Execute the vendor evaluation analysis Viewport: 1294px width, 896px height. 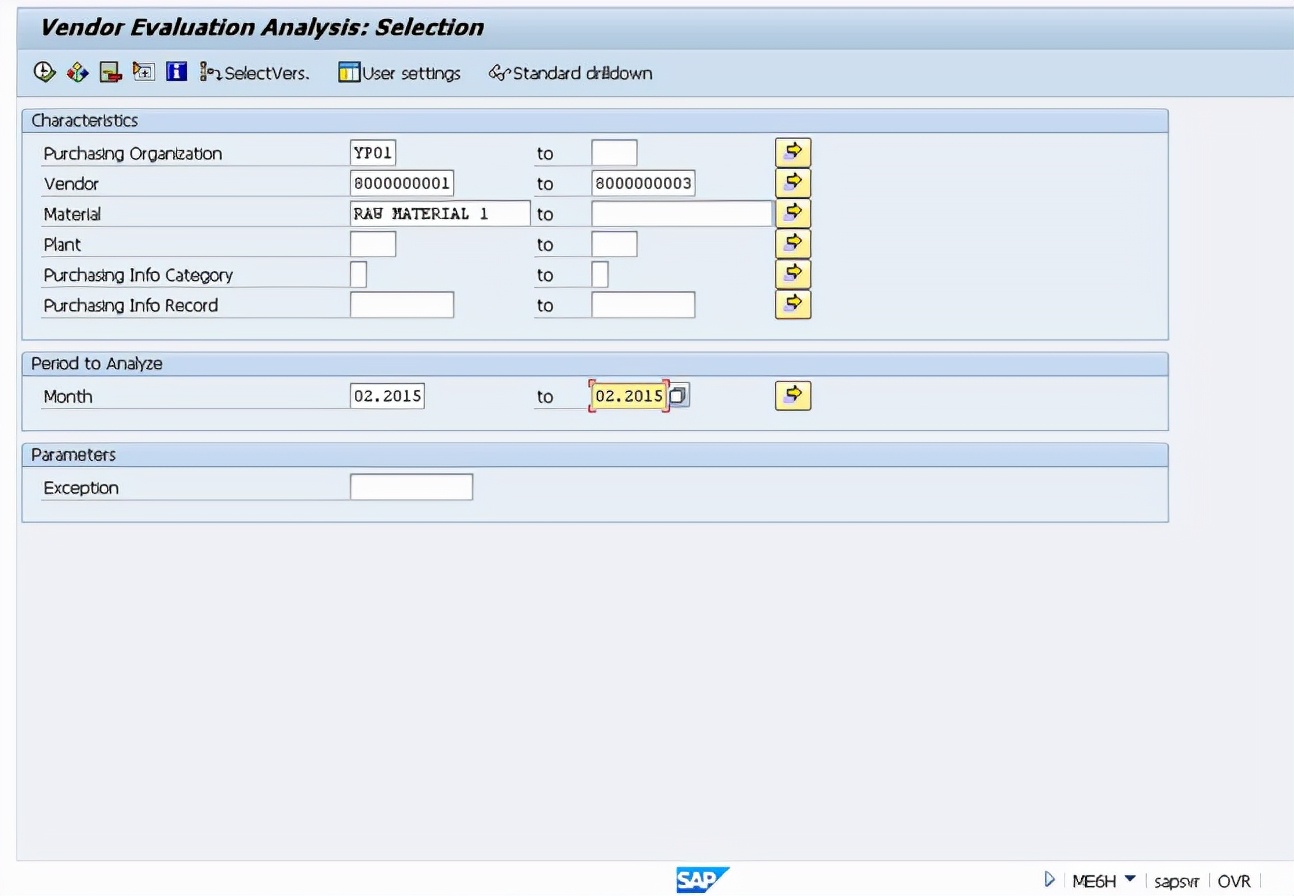[43, 72]
